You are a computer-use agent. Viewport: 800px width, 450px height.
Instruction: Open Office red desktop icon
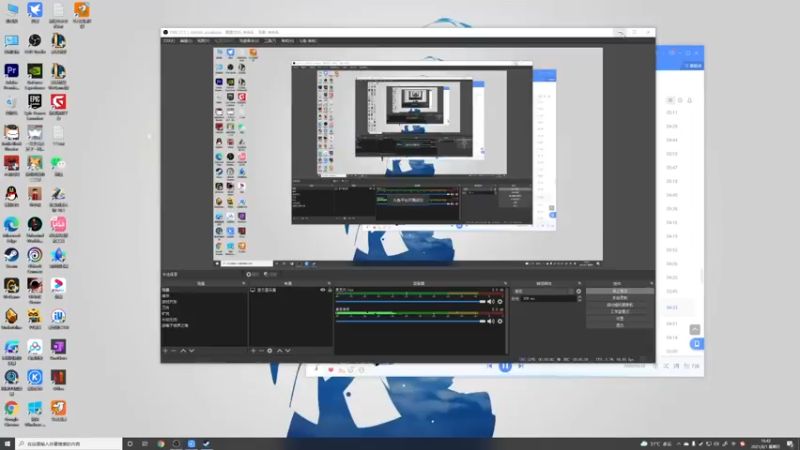[x=58, y=380]
